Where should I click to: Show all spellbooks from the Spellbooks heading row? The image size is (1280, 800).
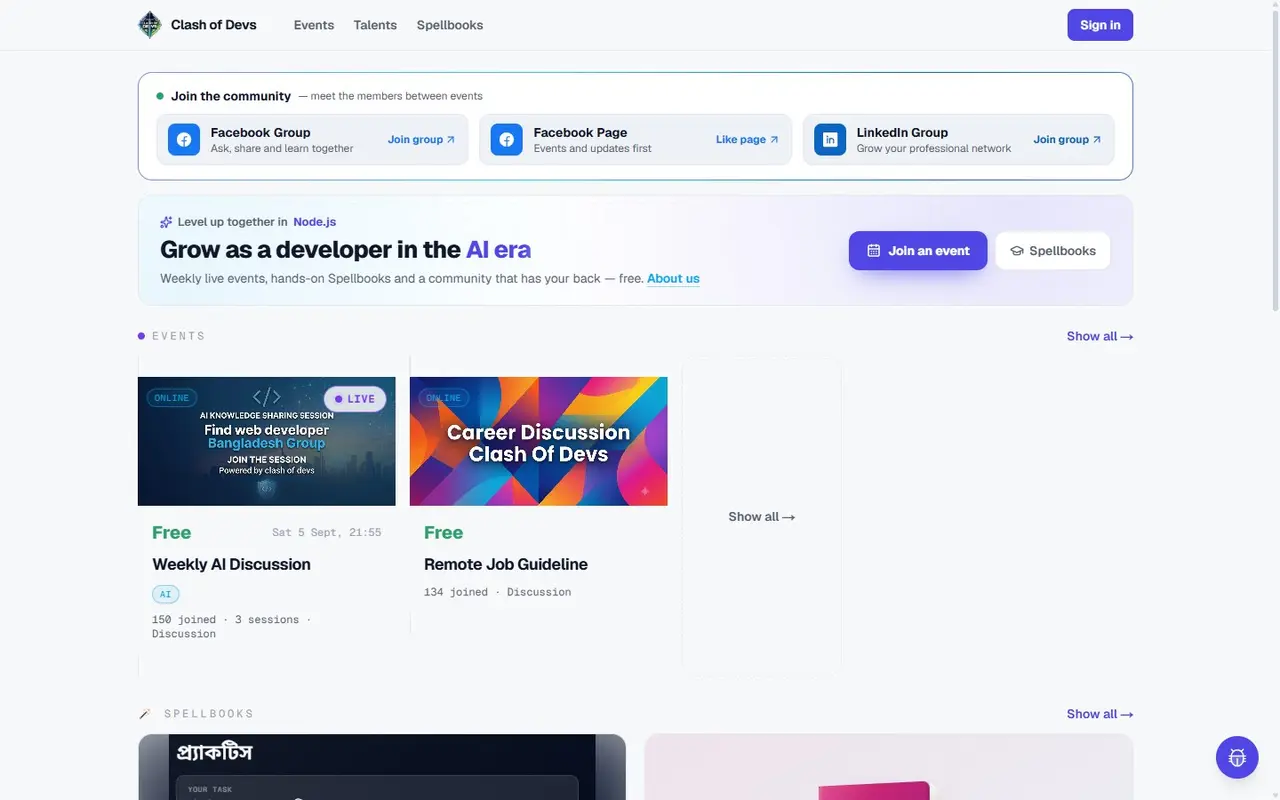1100,714
